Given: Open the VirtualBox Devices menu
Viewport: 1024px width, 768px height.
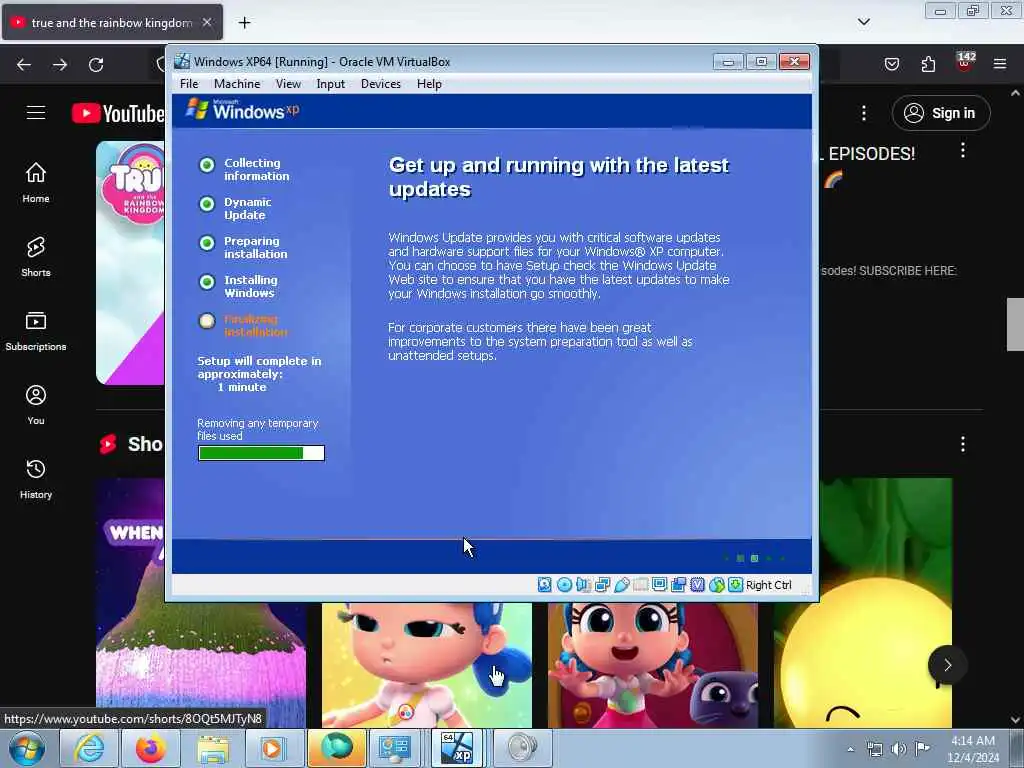Looking at the screenshot, I should pyautogui.click(x=381, y=84).
